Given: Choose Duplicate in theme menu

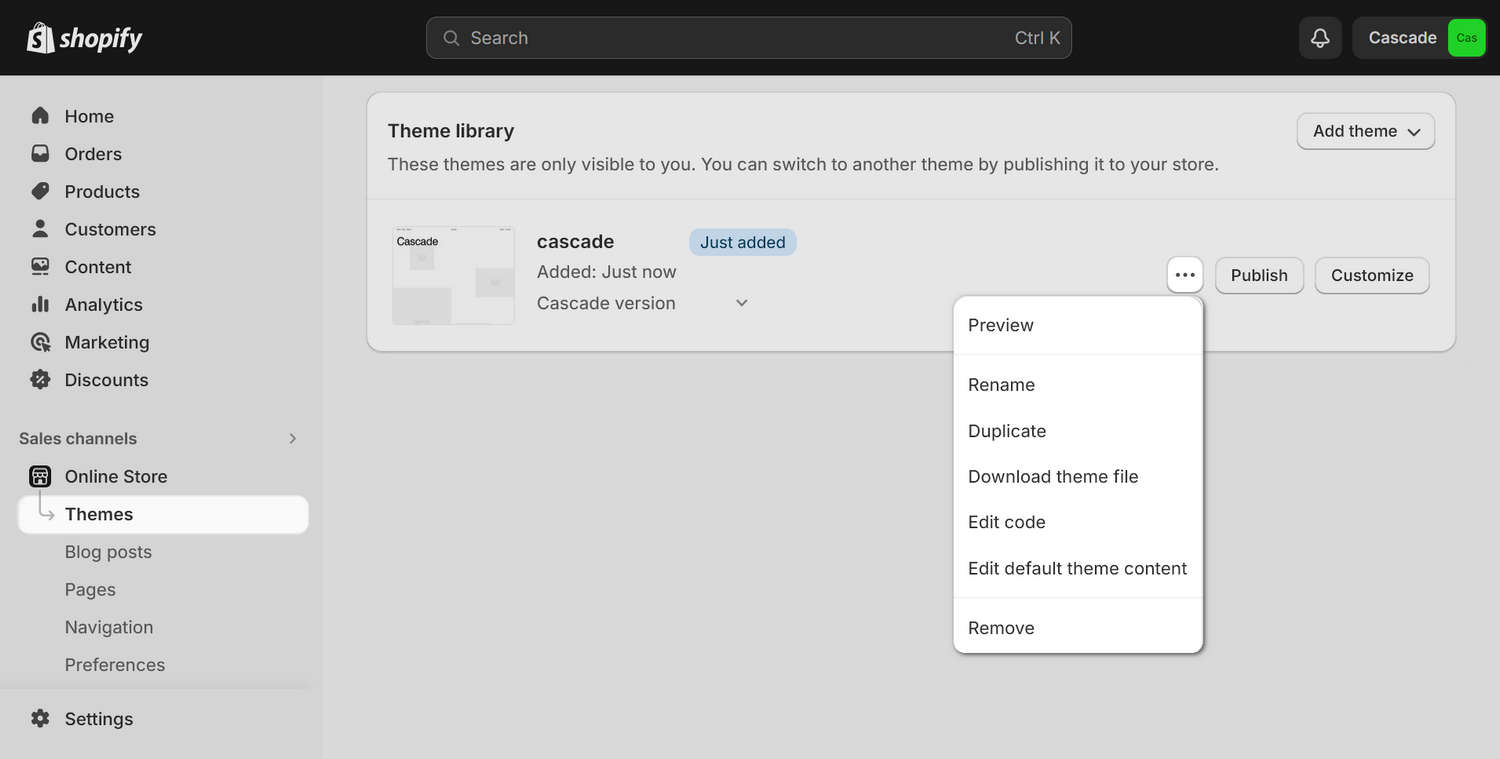Looking at the screenshot, I should point(1078,431).
